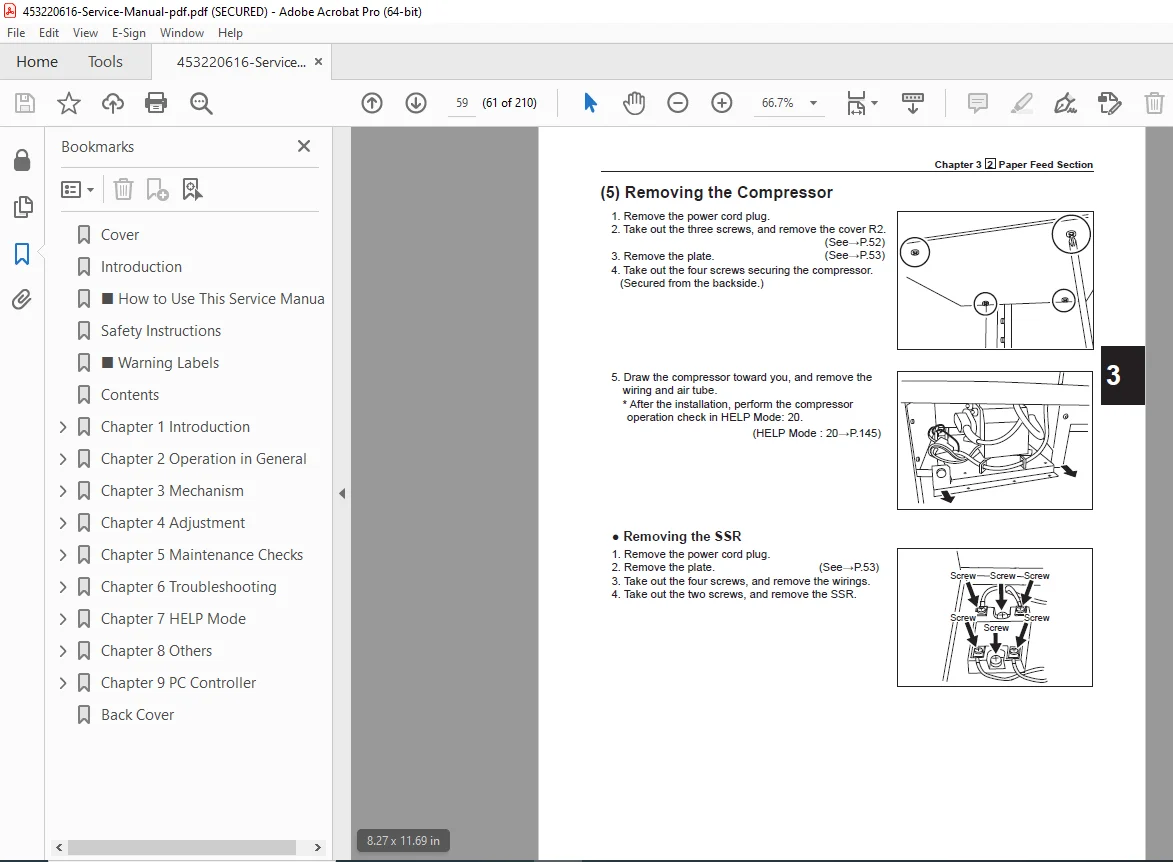Click the 66.7% zoom value field
The width and height of the screenshot is (1173, 862).
click(778, 103)
